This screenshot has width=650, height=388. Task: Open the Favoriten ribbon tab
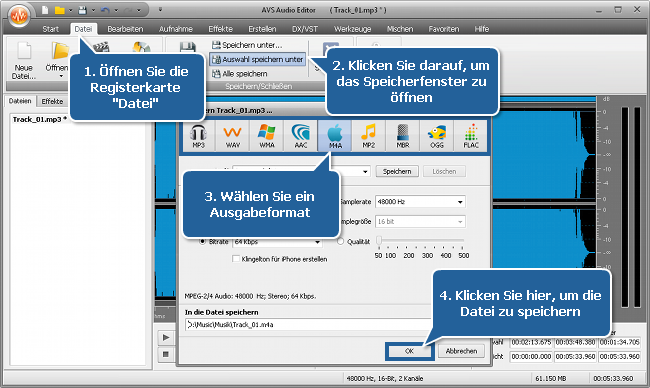[444, 29]
